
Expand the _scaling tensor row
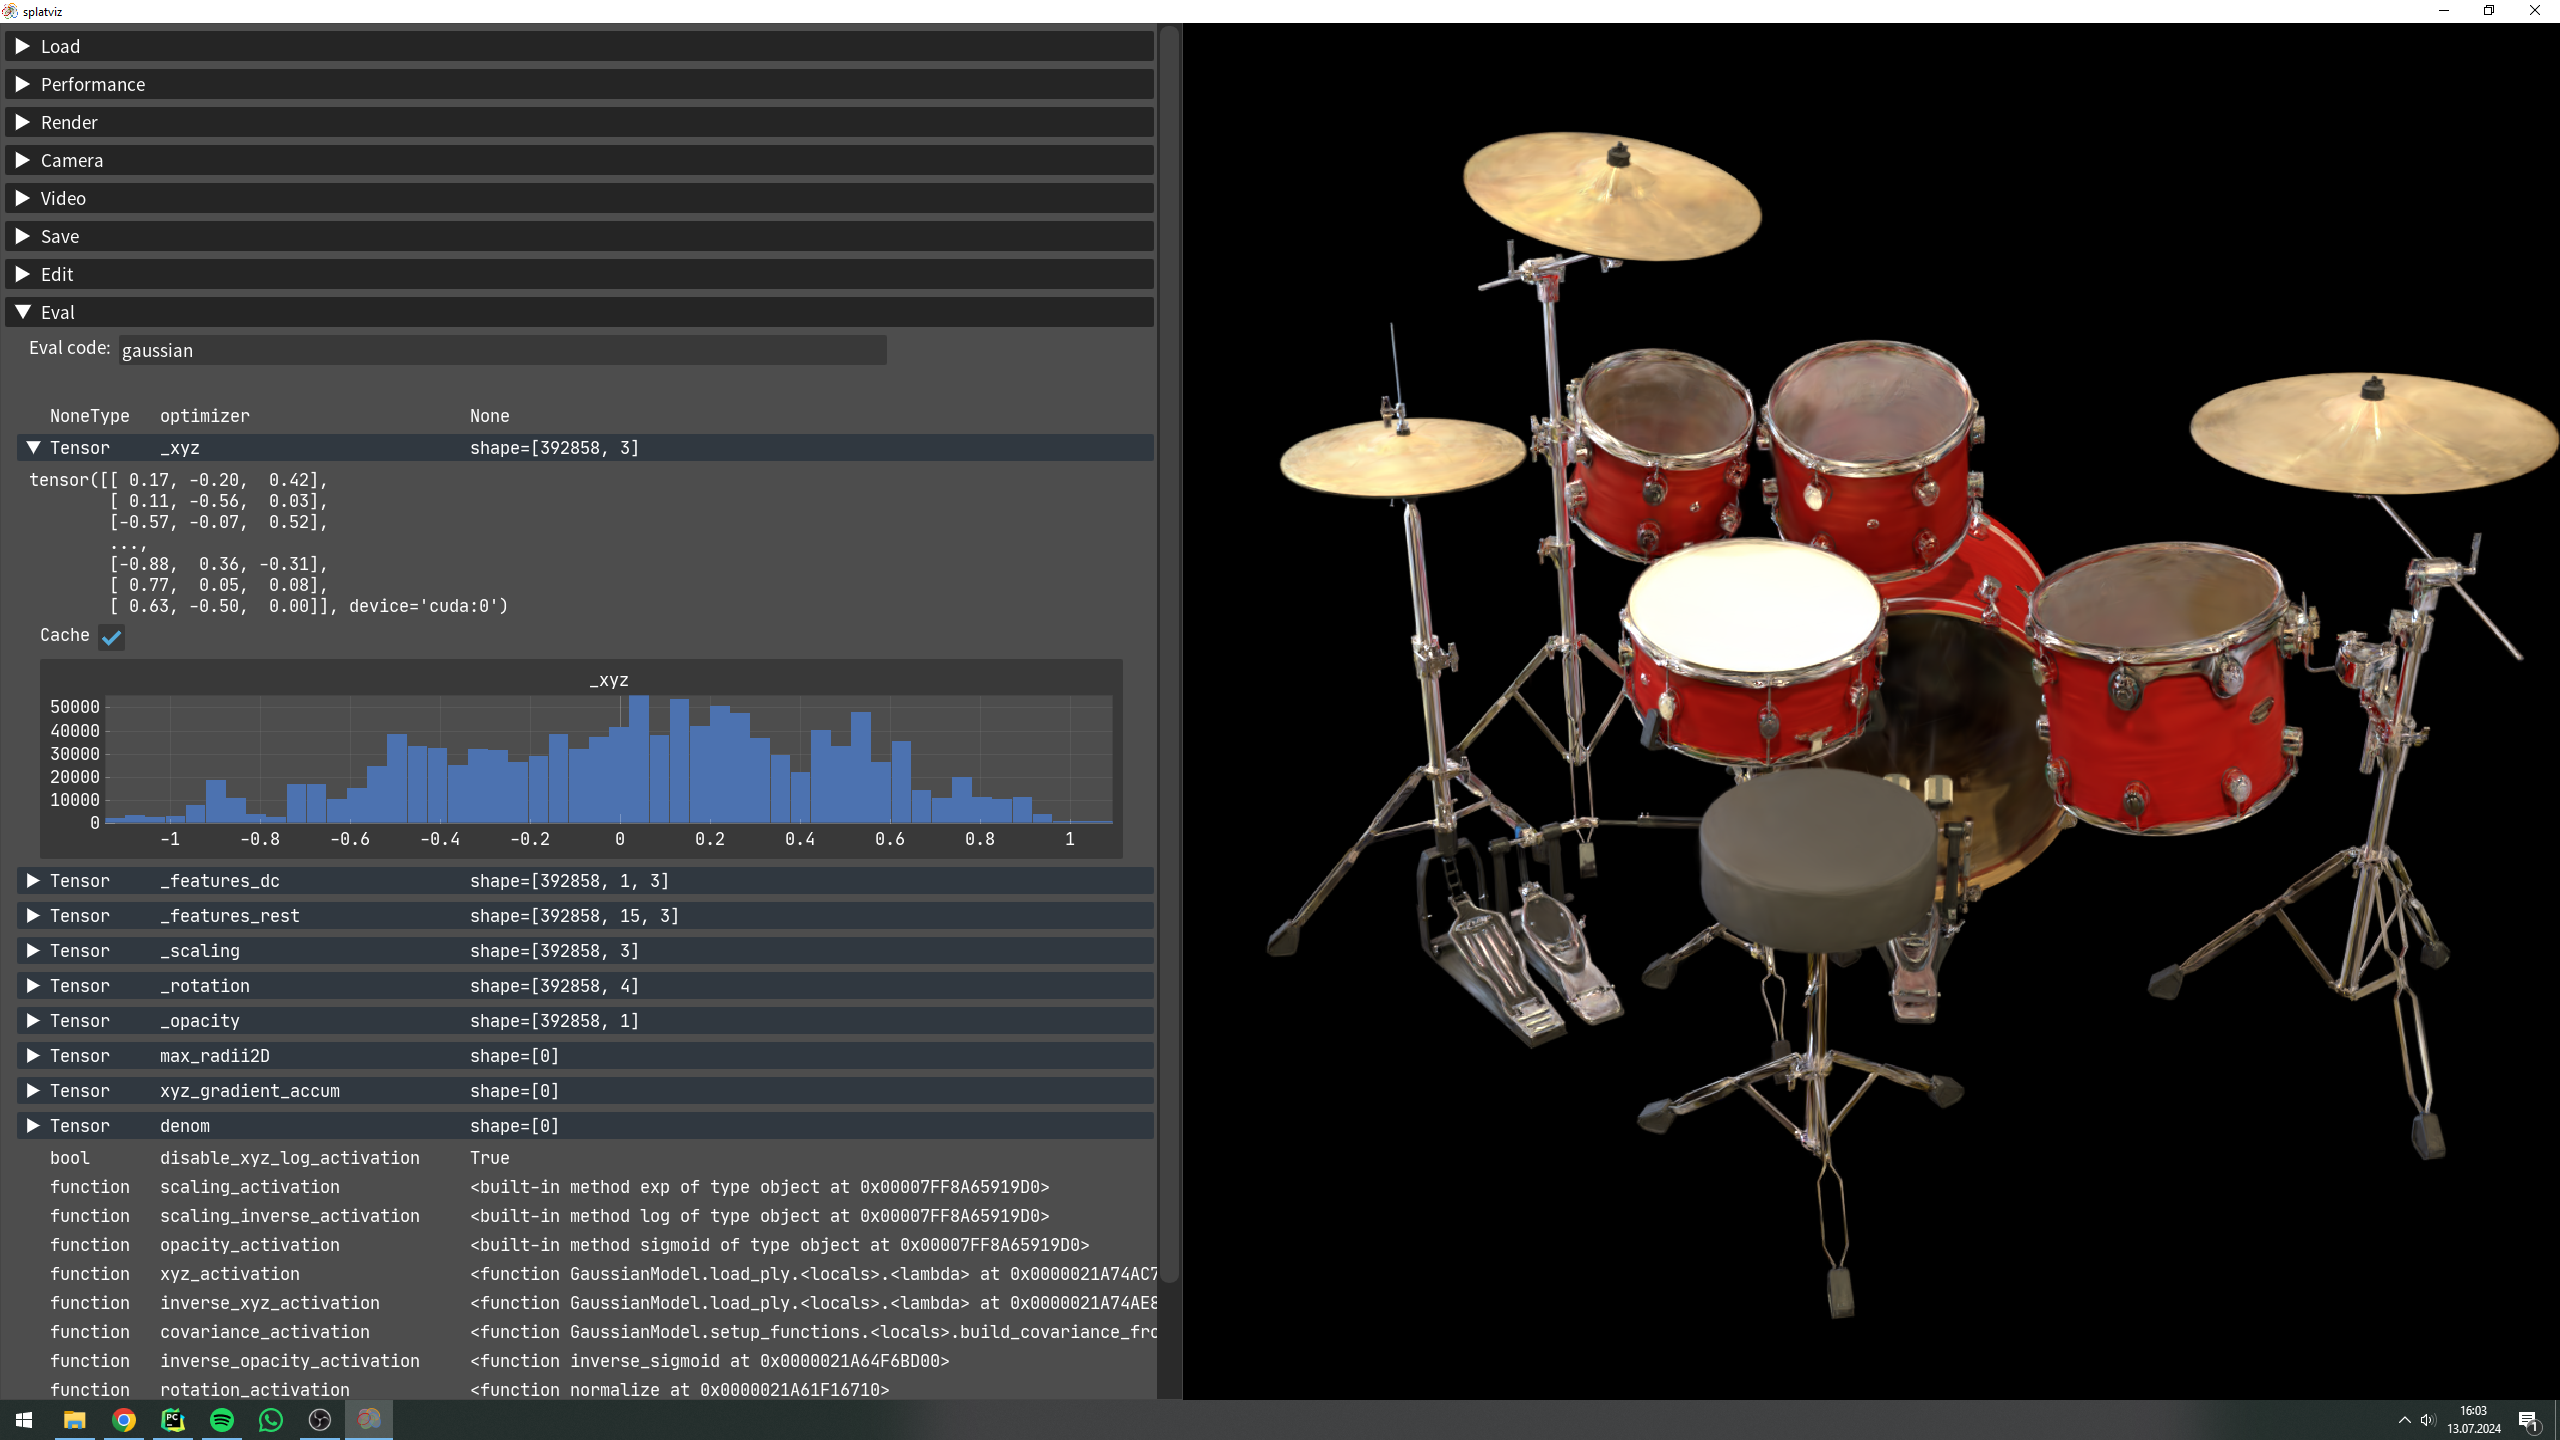[x=33, y=951]
